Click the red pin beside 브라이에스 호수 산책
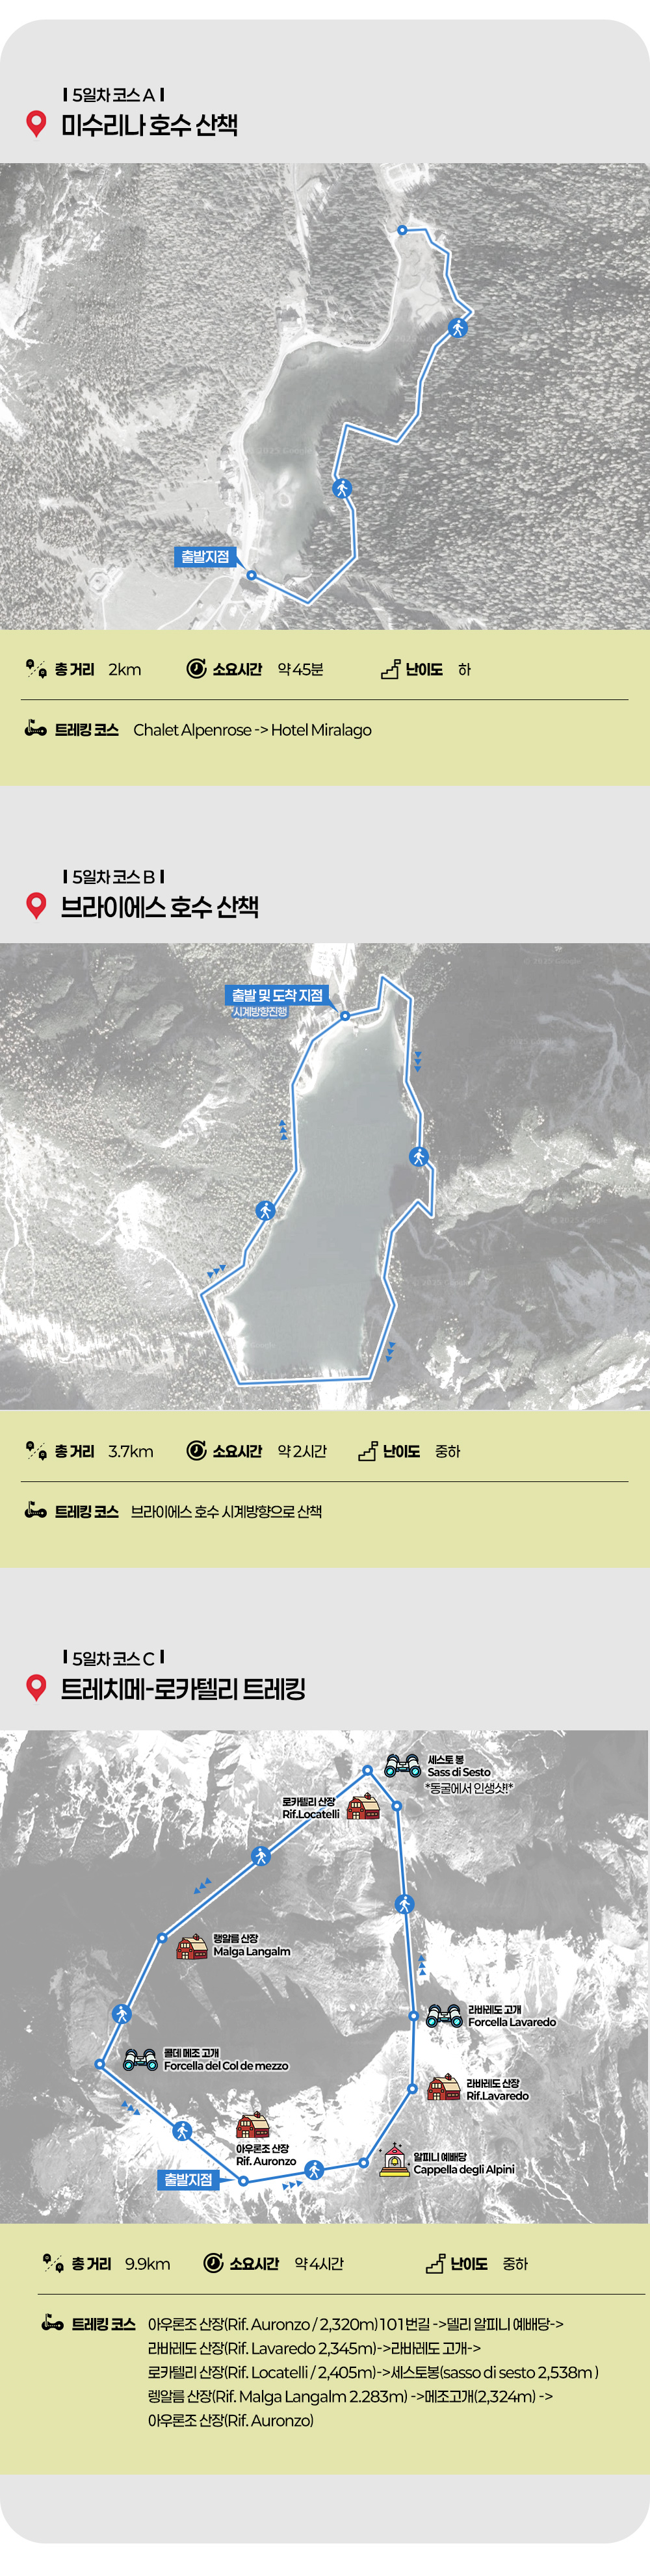Image resolution: width=650 pixels, height=2576 pixels. pos(37,906)
